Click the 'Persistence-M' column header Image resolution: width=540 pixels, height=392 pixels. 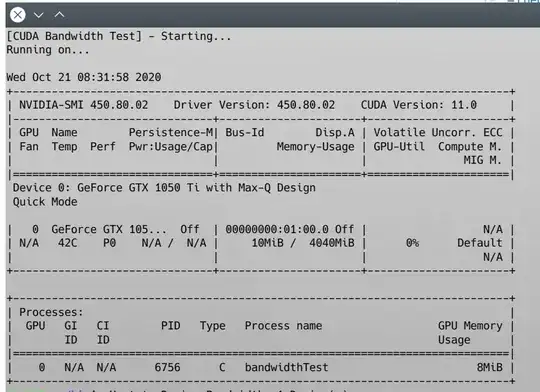[171, 132]
